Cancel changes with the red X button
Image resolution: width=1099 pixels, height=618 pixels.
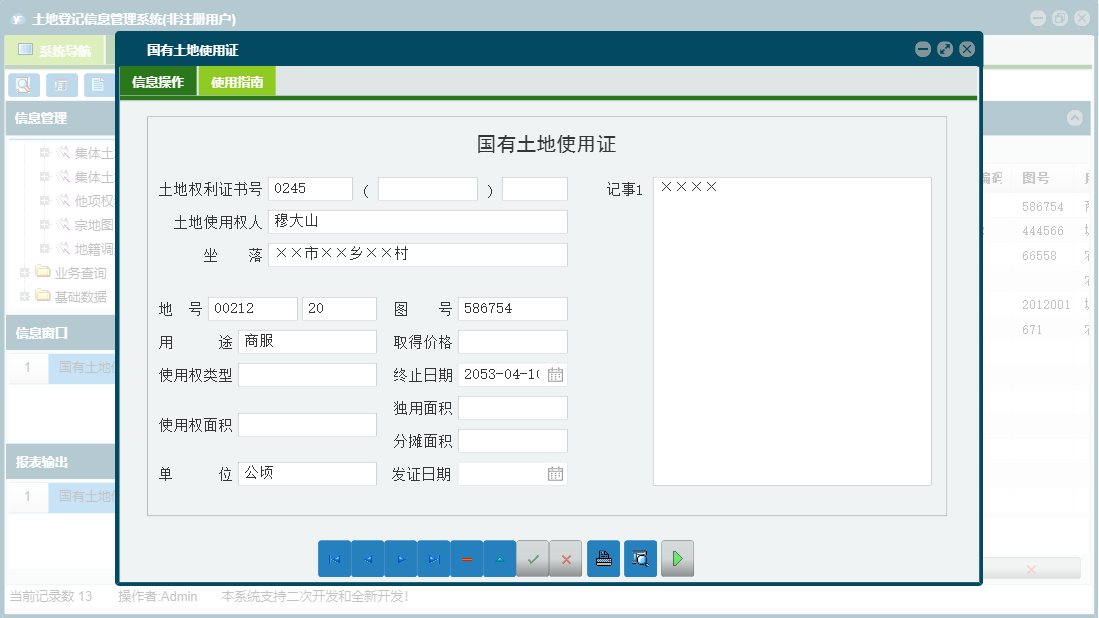pyautogui.click(x=566, y=558)
